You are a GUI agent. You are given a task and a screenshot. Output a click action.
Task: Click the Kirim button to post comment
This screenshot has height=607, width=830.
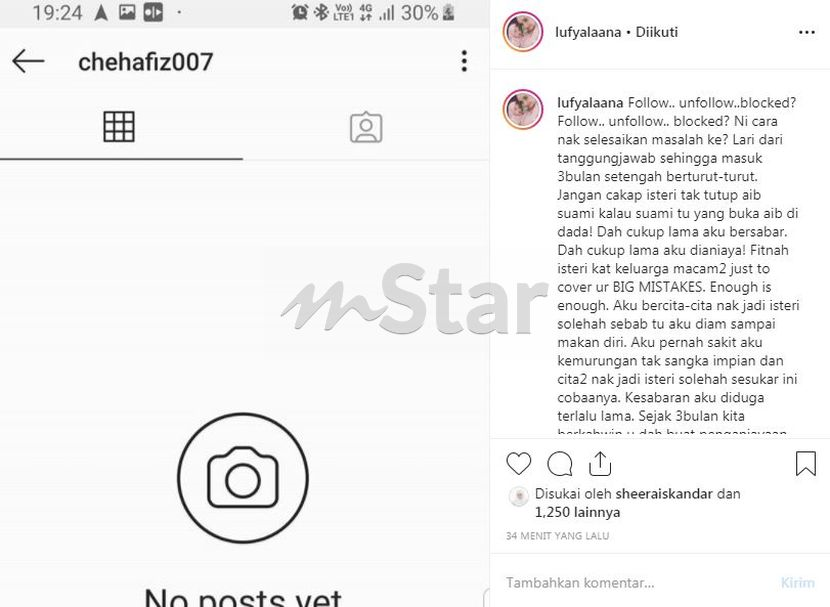798,583
